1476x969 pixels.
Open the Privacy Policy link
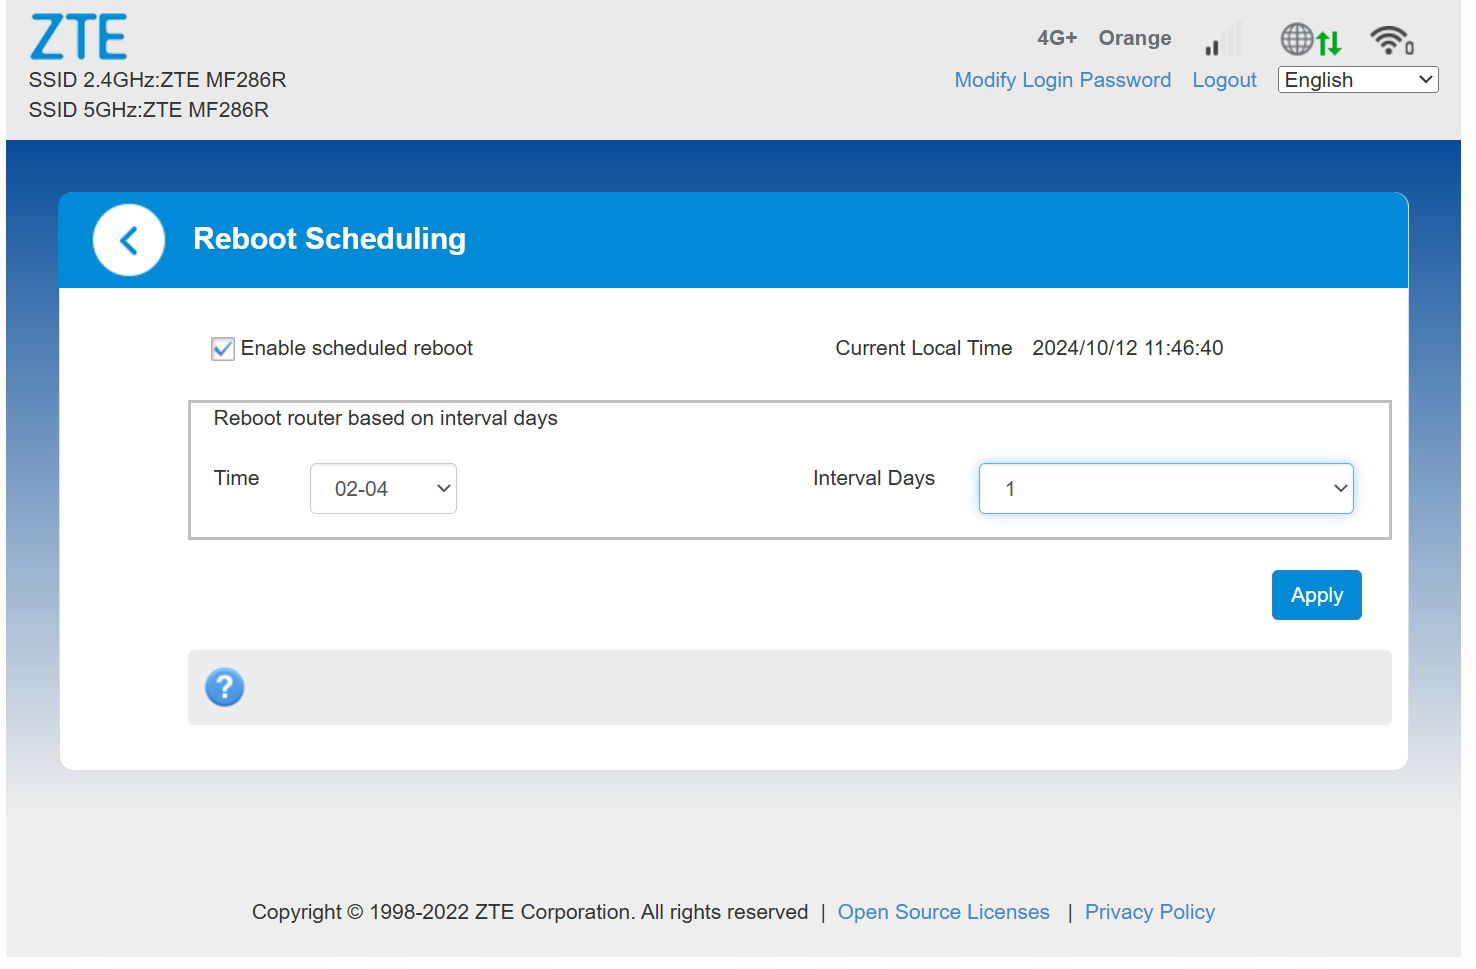click(1150, 912)
